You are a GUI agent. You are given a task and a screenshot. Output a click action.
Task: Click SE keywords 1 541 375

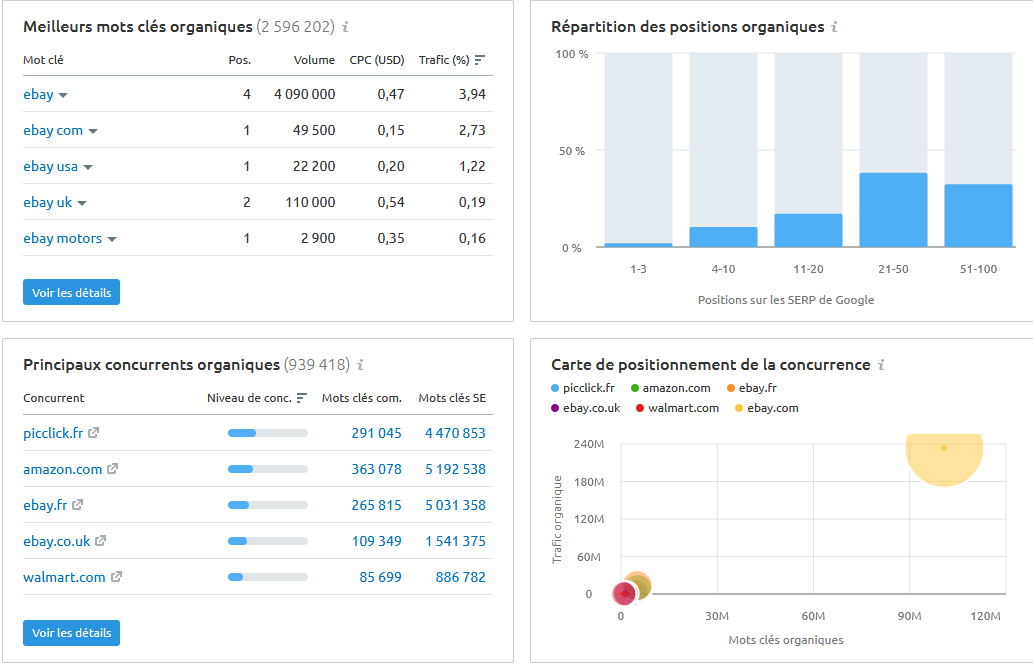click(x=455, y=541)
